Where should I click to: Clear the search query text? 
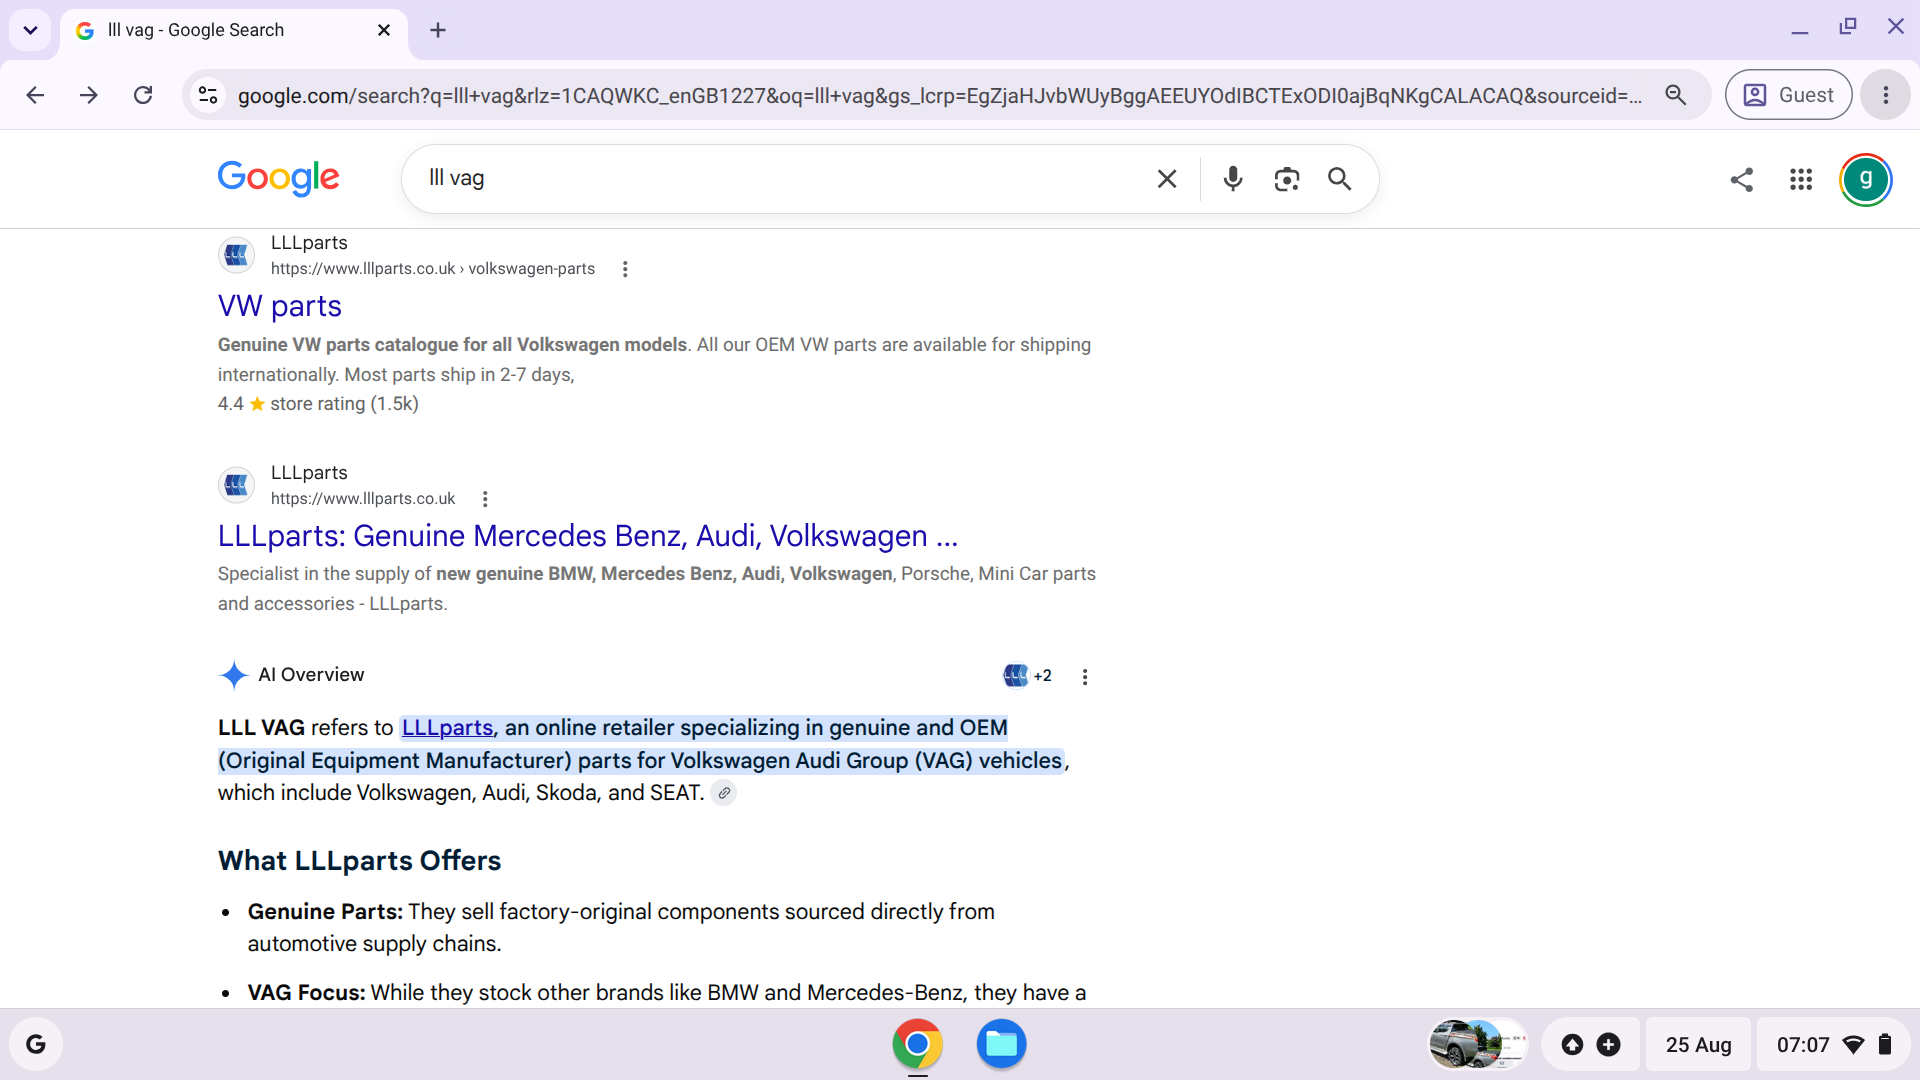pos(1167,179)
